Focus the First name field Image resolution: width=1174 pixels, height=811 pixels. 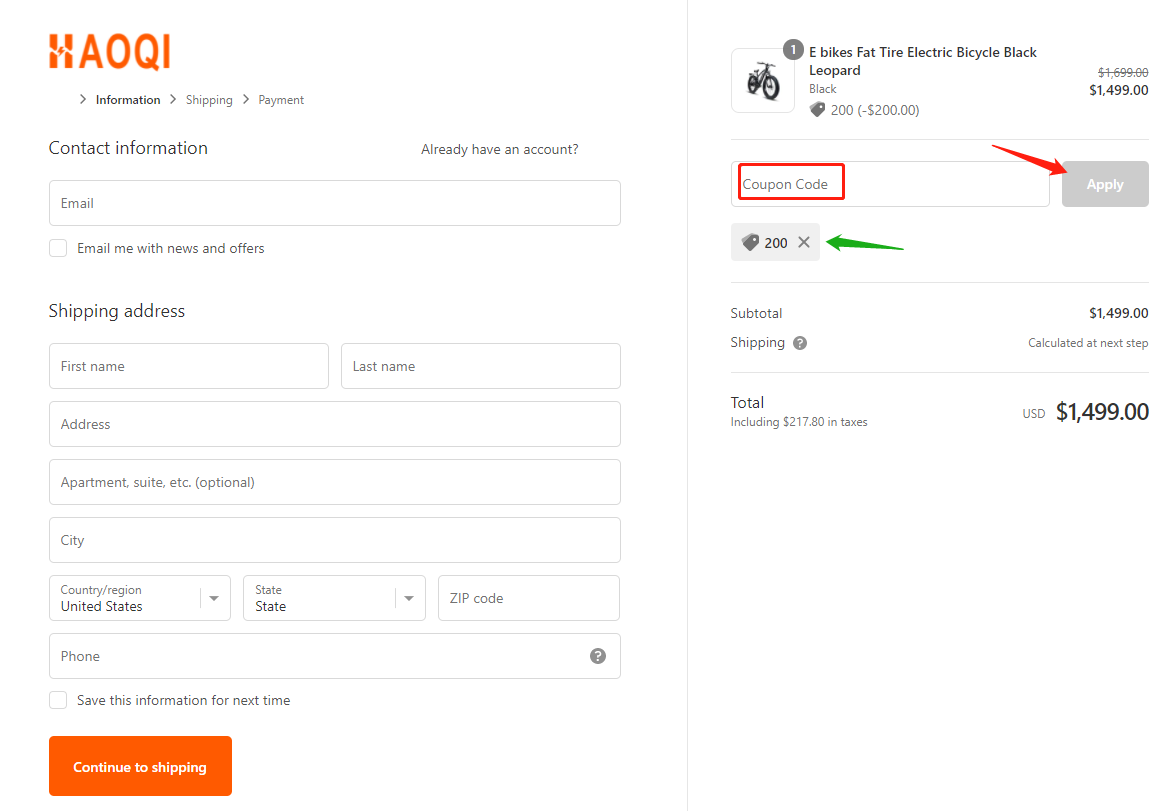(189, 366)
